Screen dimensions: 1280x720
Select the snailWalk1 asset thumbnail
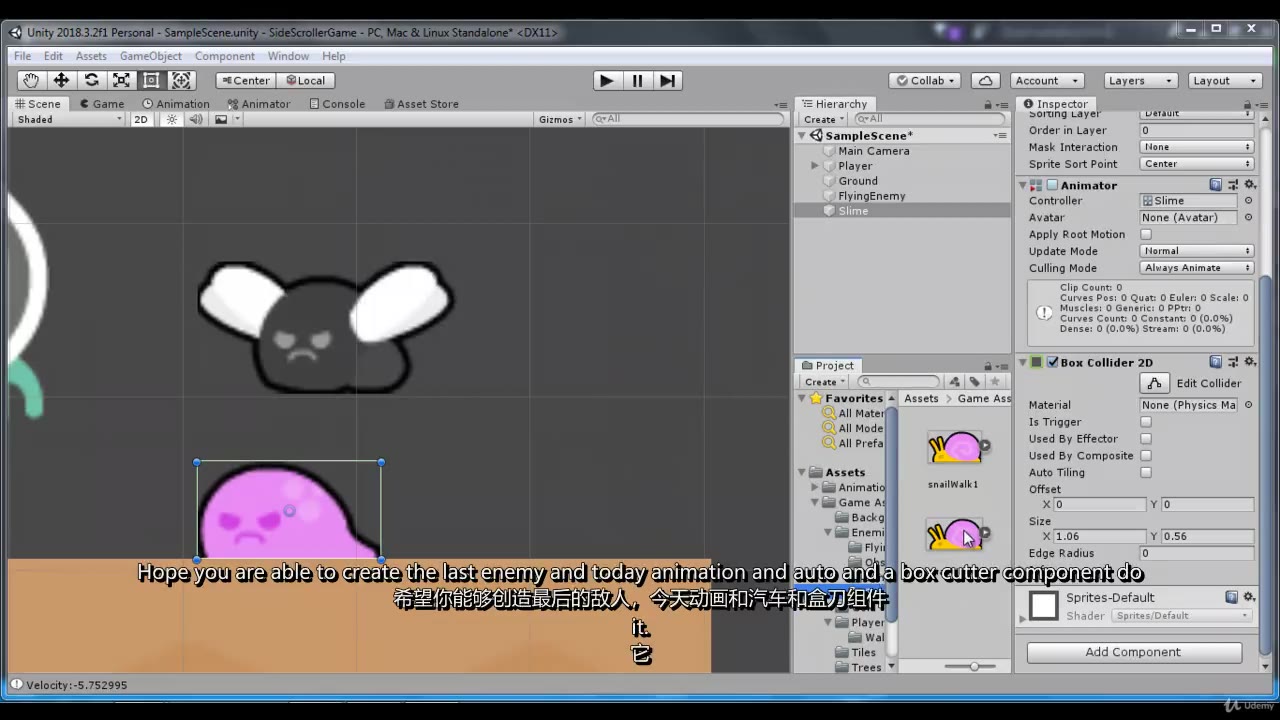955,448
